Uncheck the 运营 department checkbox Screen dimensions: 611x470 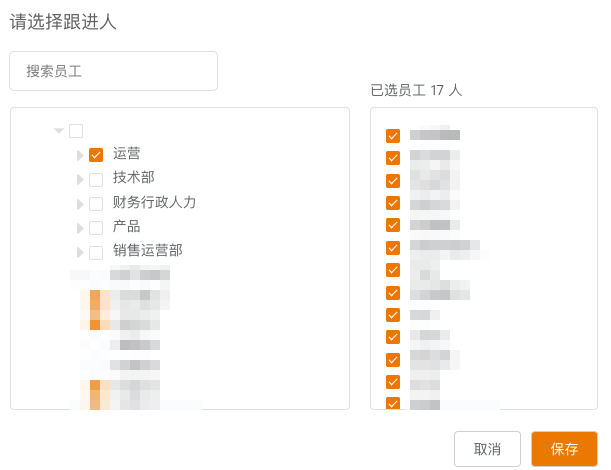pyautogui.click(x=96, y=155)
